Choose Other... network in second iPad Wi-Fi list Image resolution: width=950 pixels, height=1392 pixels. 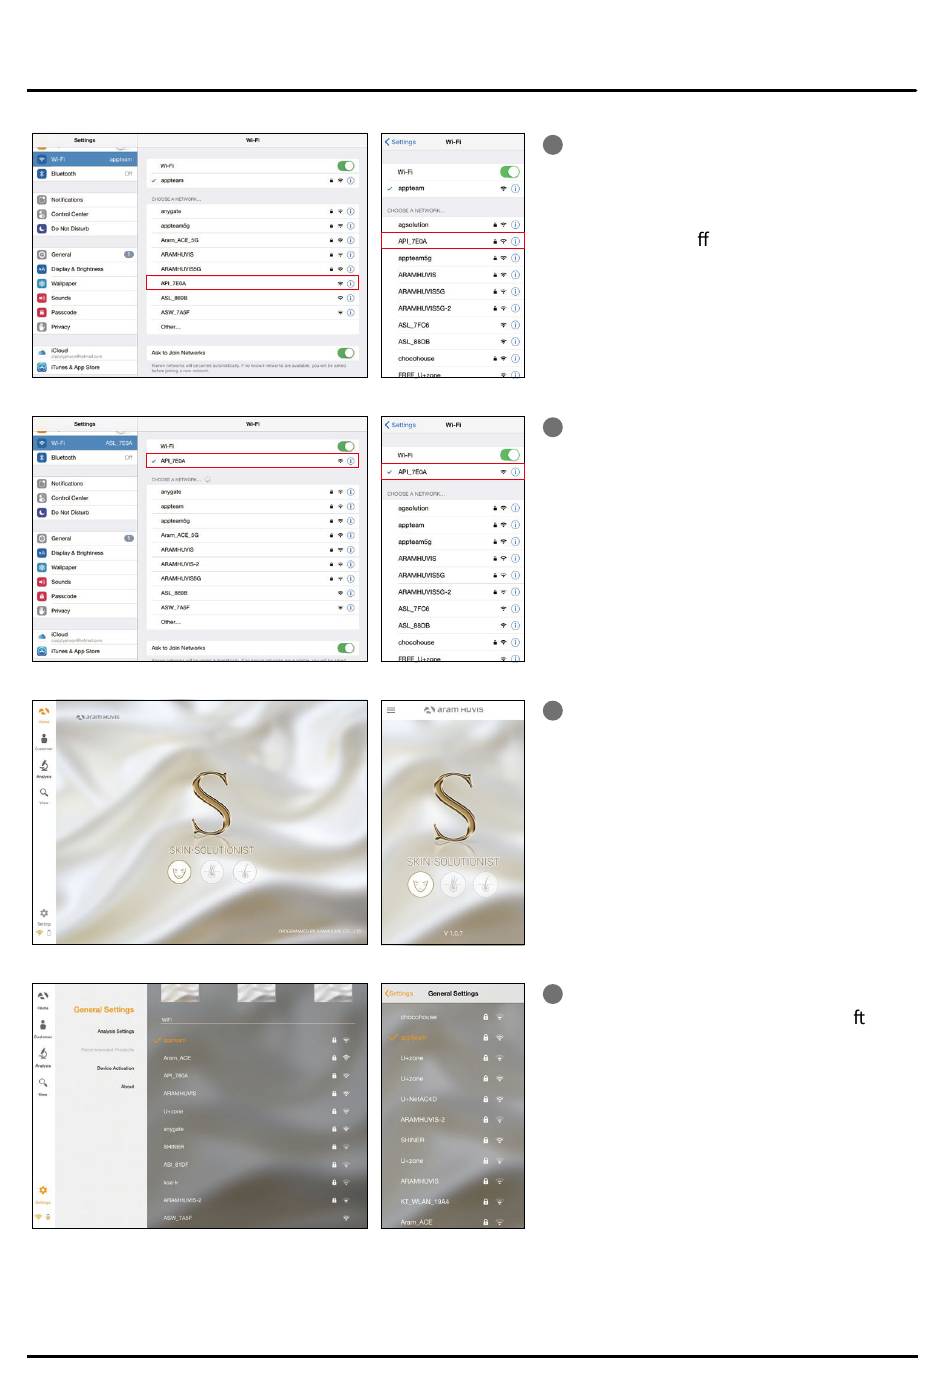click(252, 622)
